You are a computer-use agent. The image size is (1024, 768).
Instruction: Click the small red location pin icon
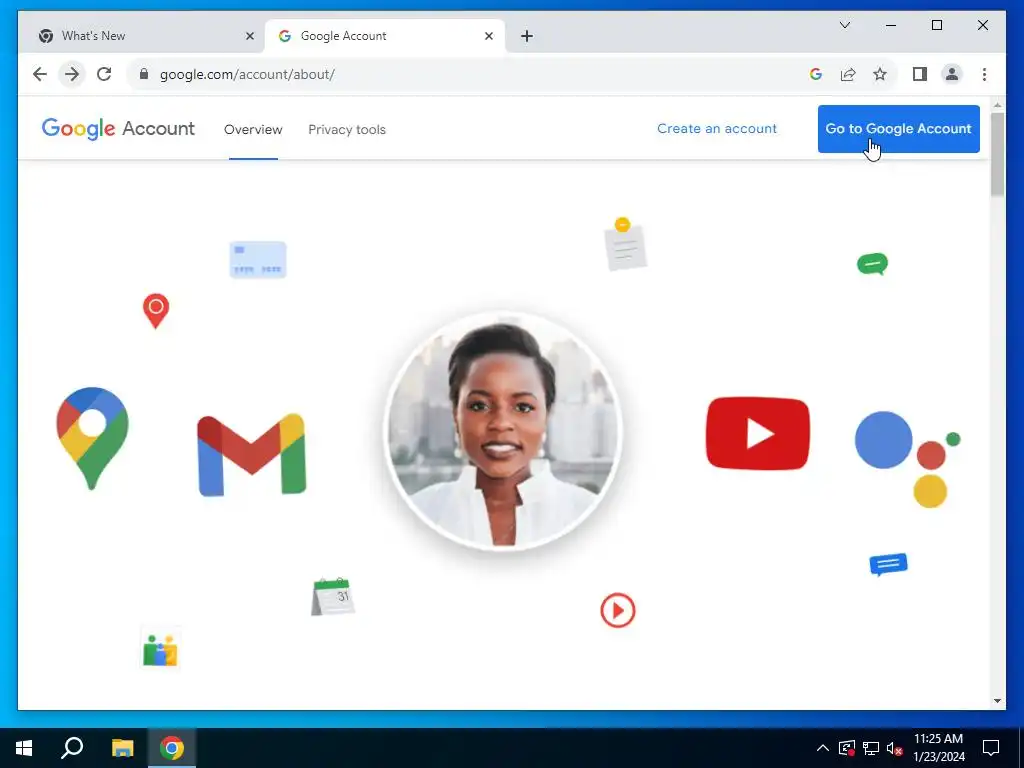(x=156, y=311)
